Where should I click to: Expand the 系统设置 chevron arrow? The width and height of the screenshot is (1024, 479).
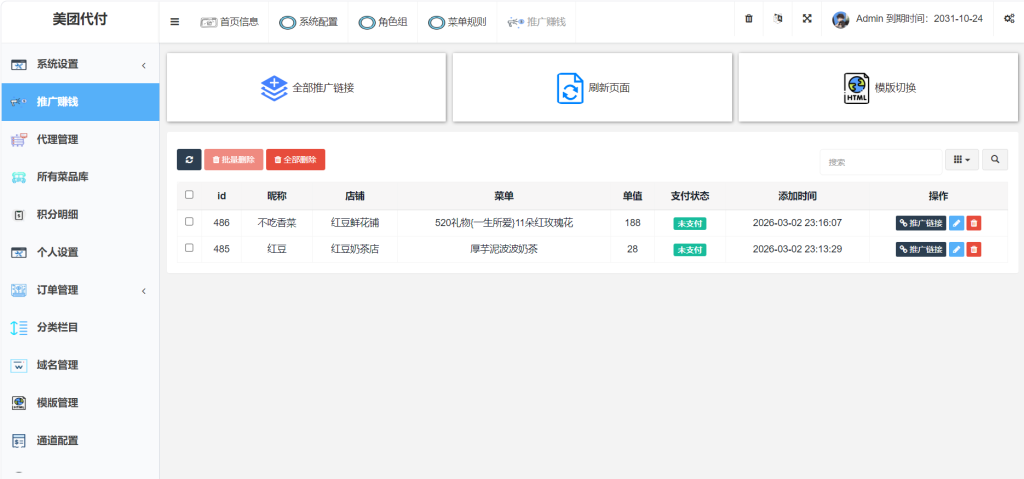tap(144, 65)
